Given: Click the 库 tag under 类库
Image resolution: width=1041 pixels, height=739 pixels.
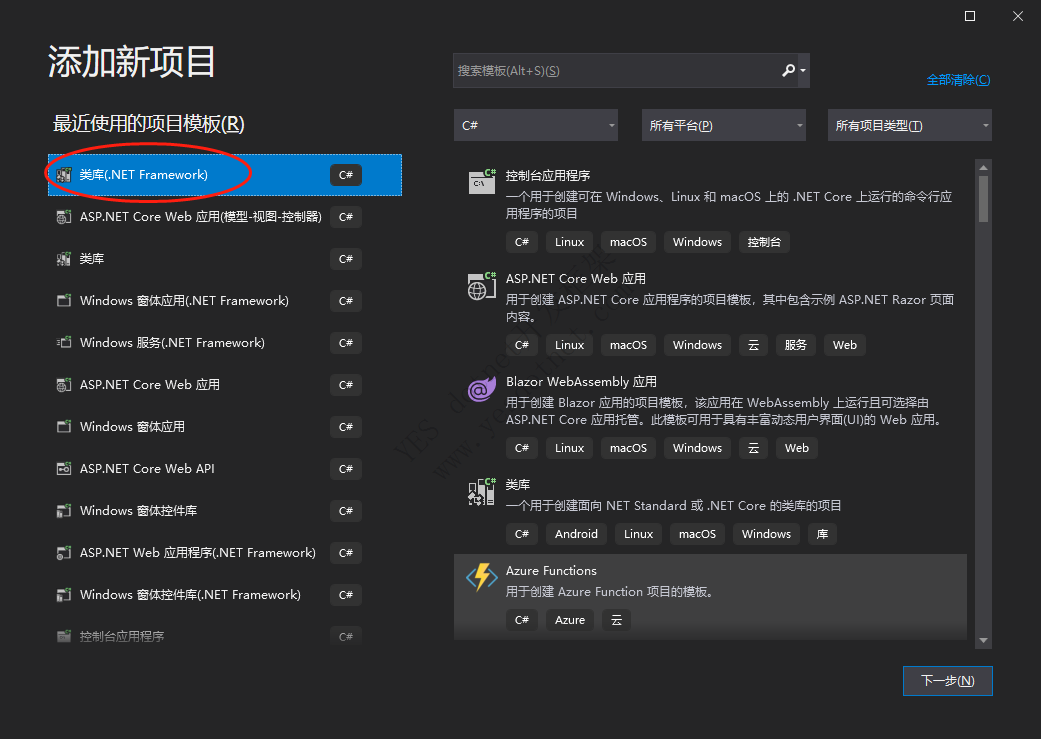Looking at the screenshot, I should tap(822, 534).
